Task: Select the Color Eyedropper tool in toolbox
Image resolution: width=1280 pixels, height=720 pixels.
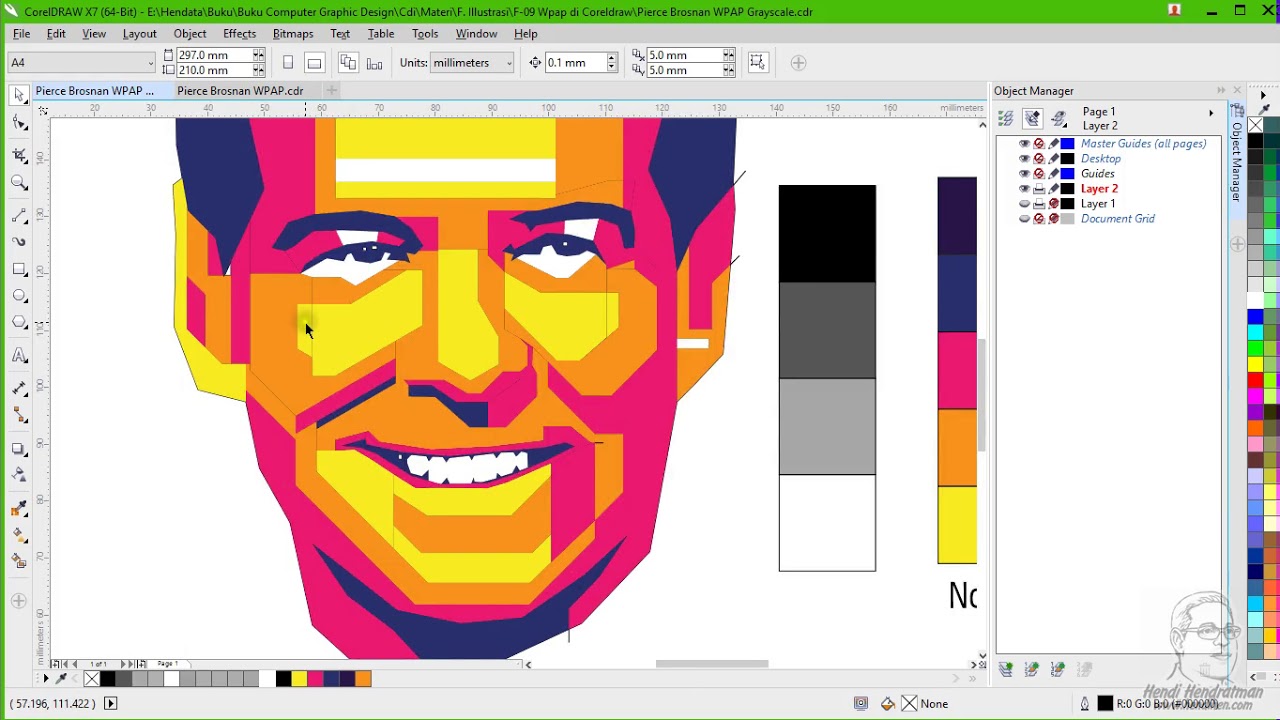Action: point(19,509)
